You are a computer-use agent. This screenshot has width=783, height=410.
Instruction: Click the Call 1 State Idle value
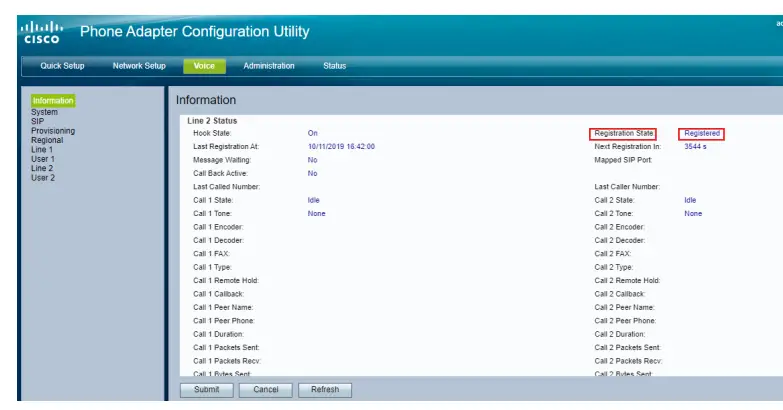[x=314, y=200]
